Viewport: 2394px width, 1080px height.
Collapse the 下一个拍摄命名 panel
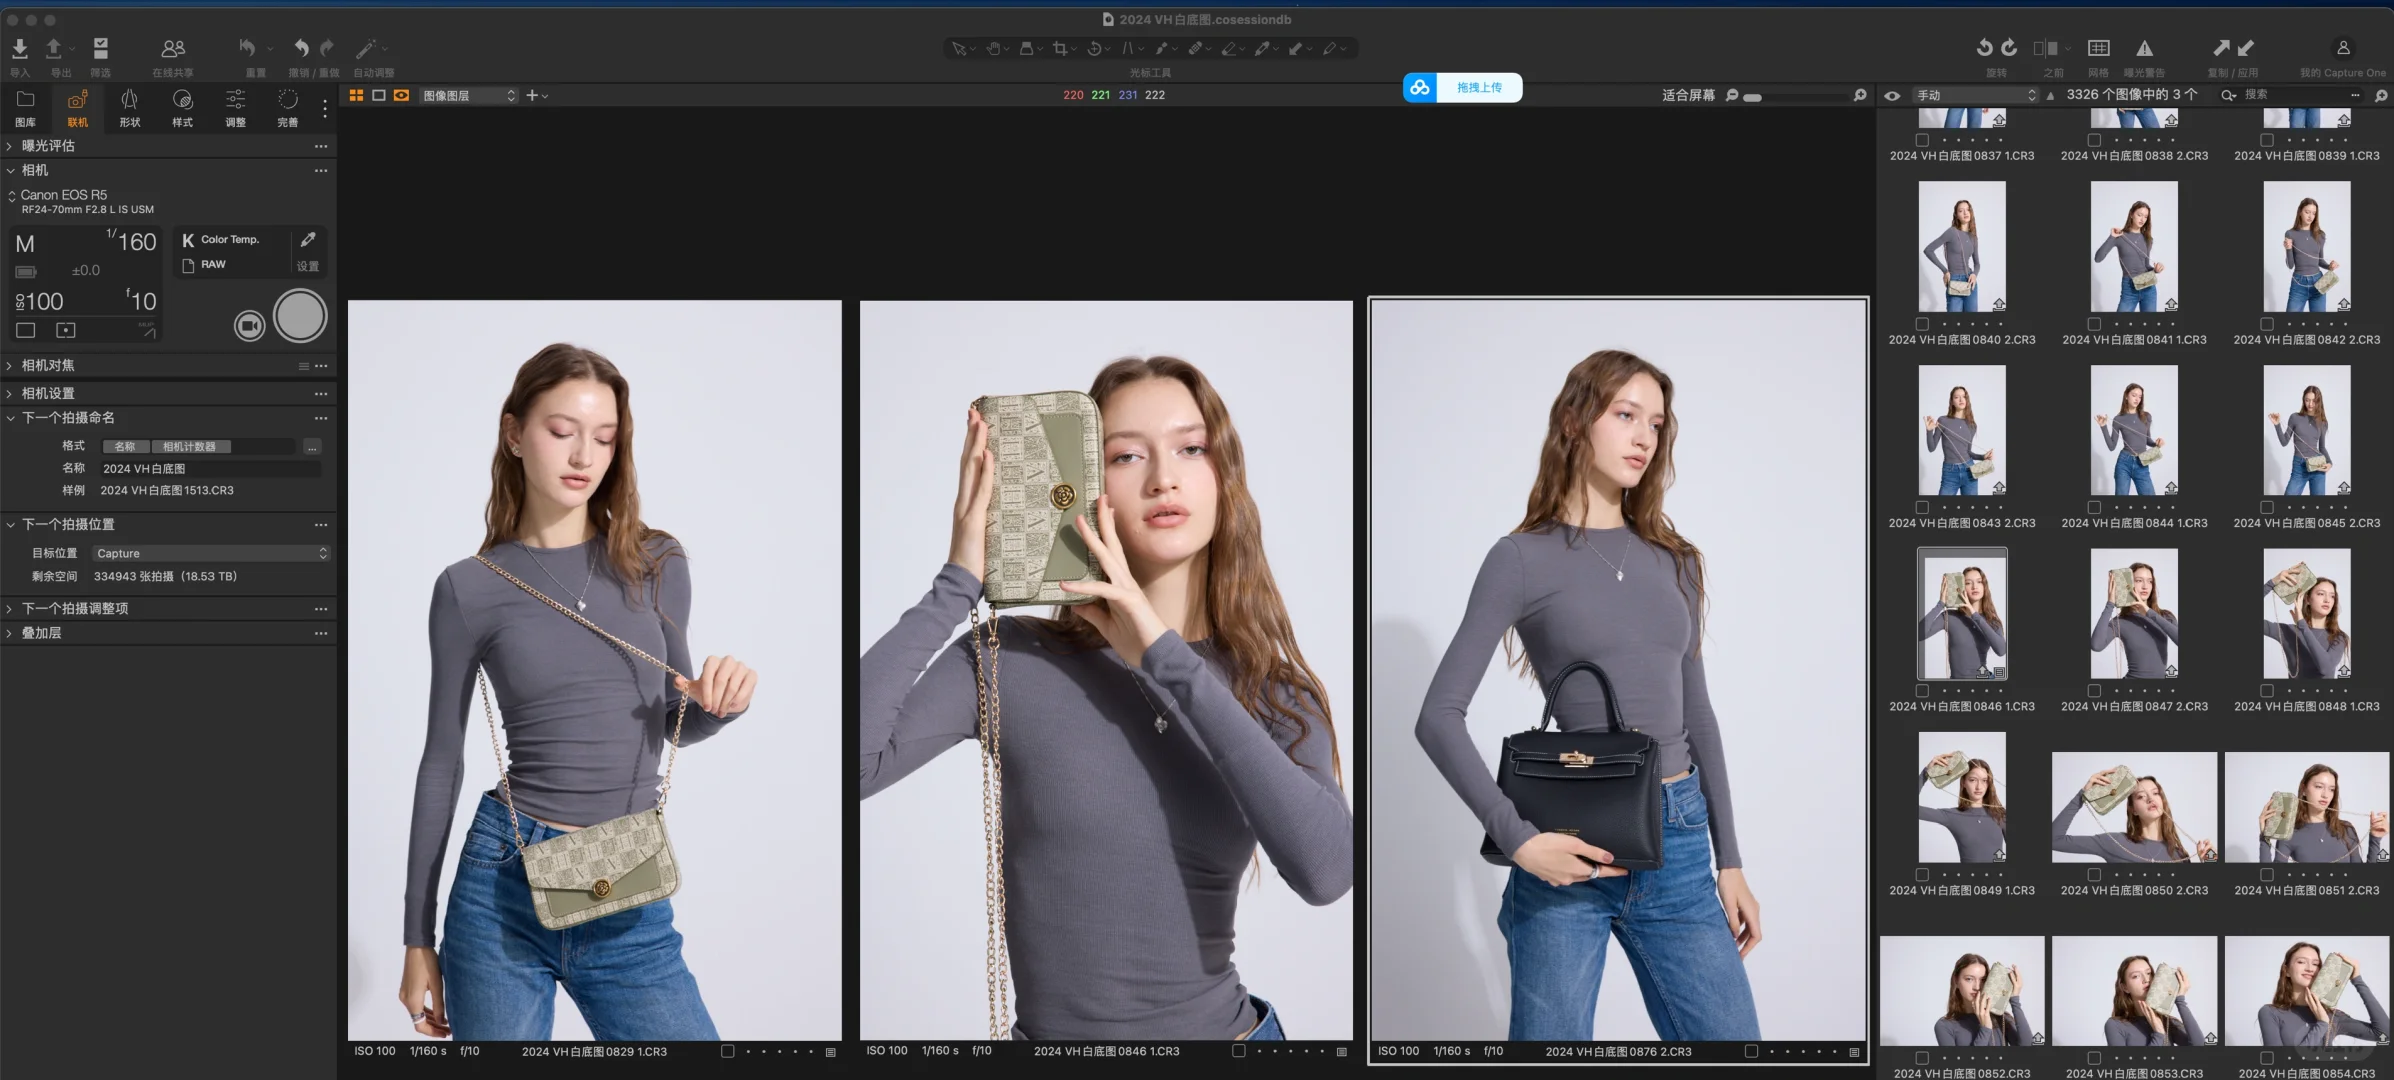(x=9, y=418)
